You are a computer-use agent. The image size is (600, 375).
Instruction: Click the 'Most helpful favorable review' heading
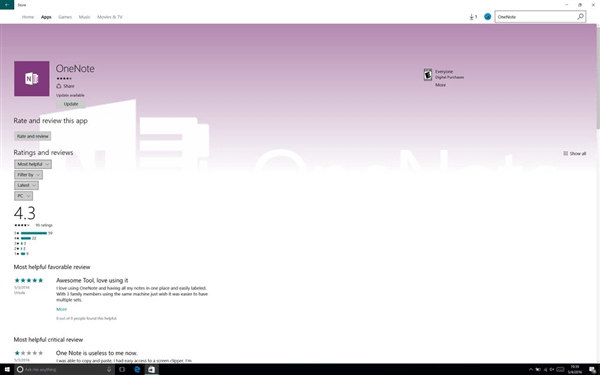[x=52, y=267]
